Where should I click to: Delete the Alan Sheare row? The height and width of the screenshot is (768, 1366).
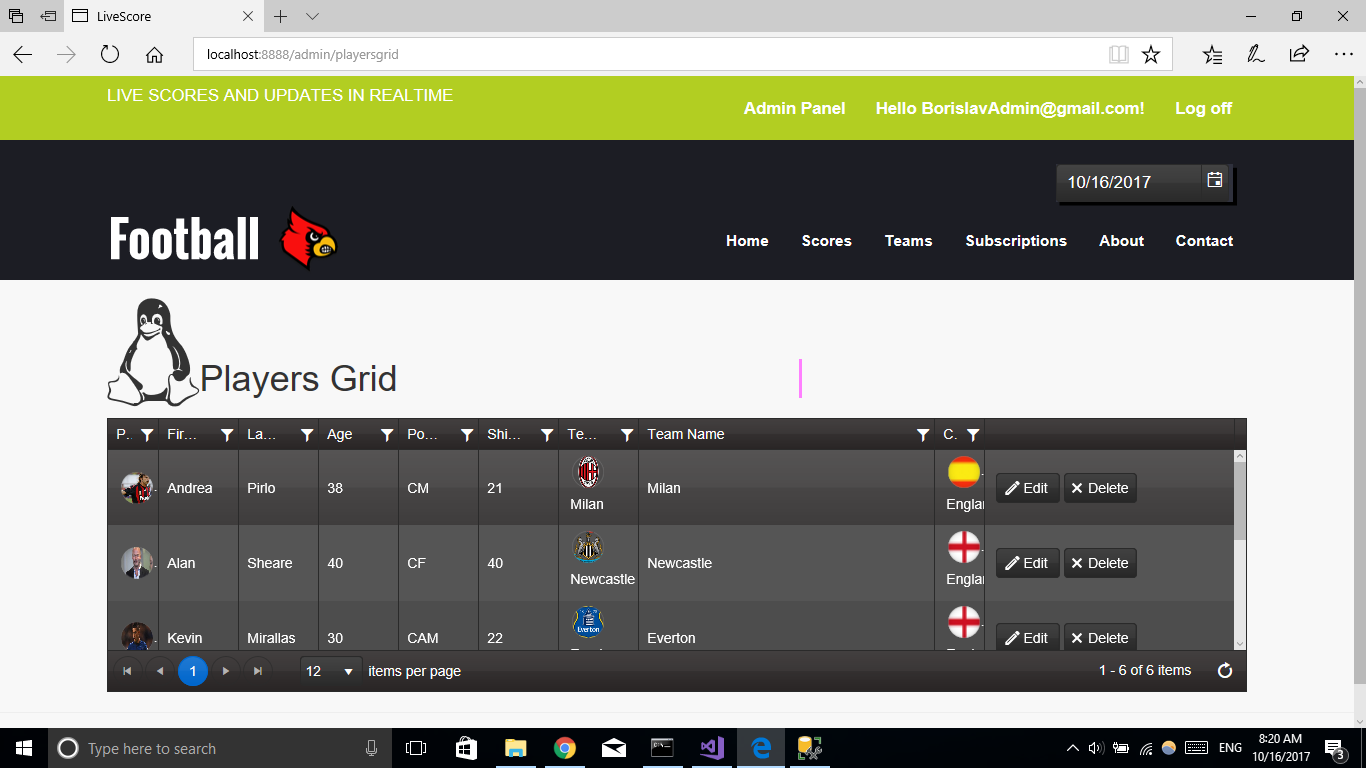[x=1100, y=563]
